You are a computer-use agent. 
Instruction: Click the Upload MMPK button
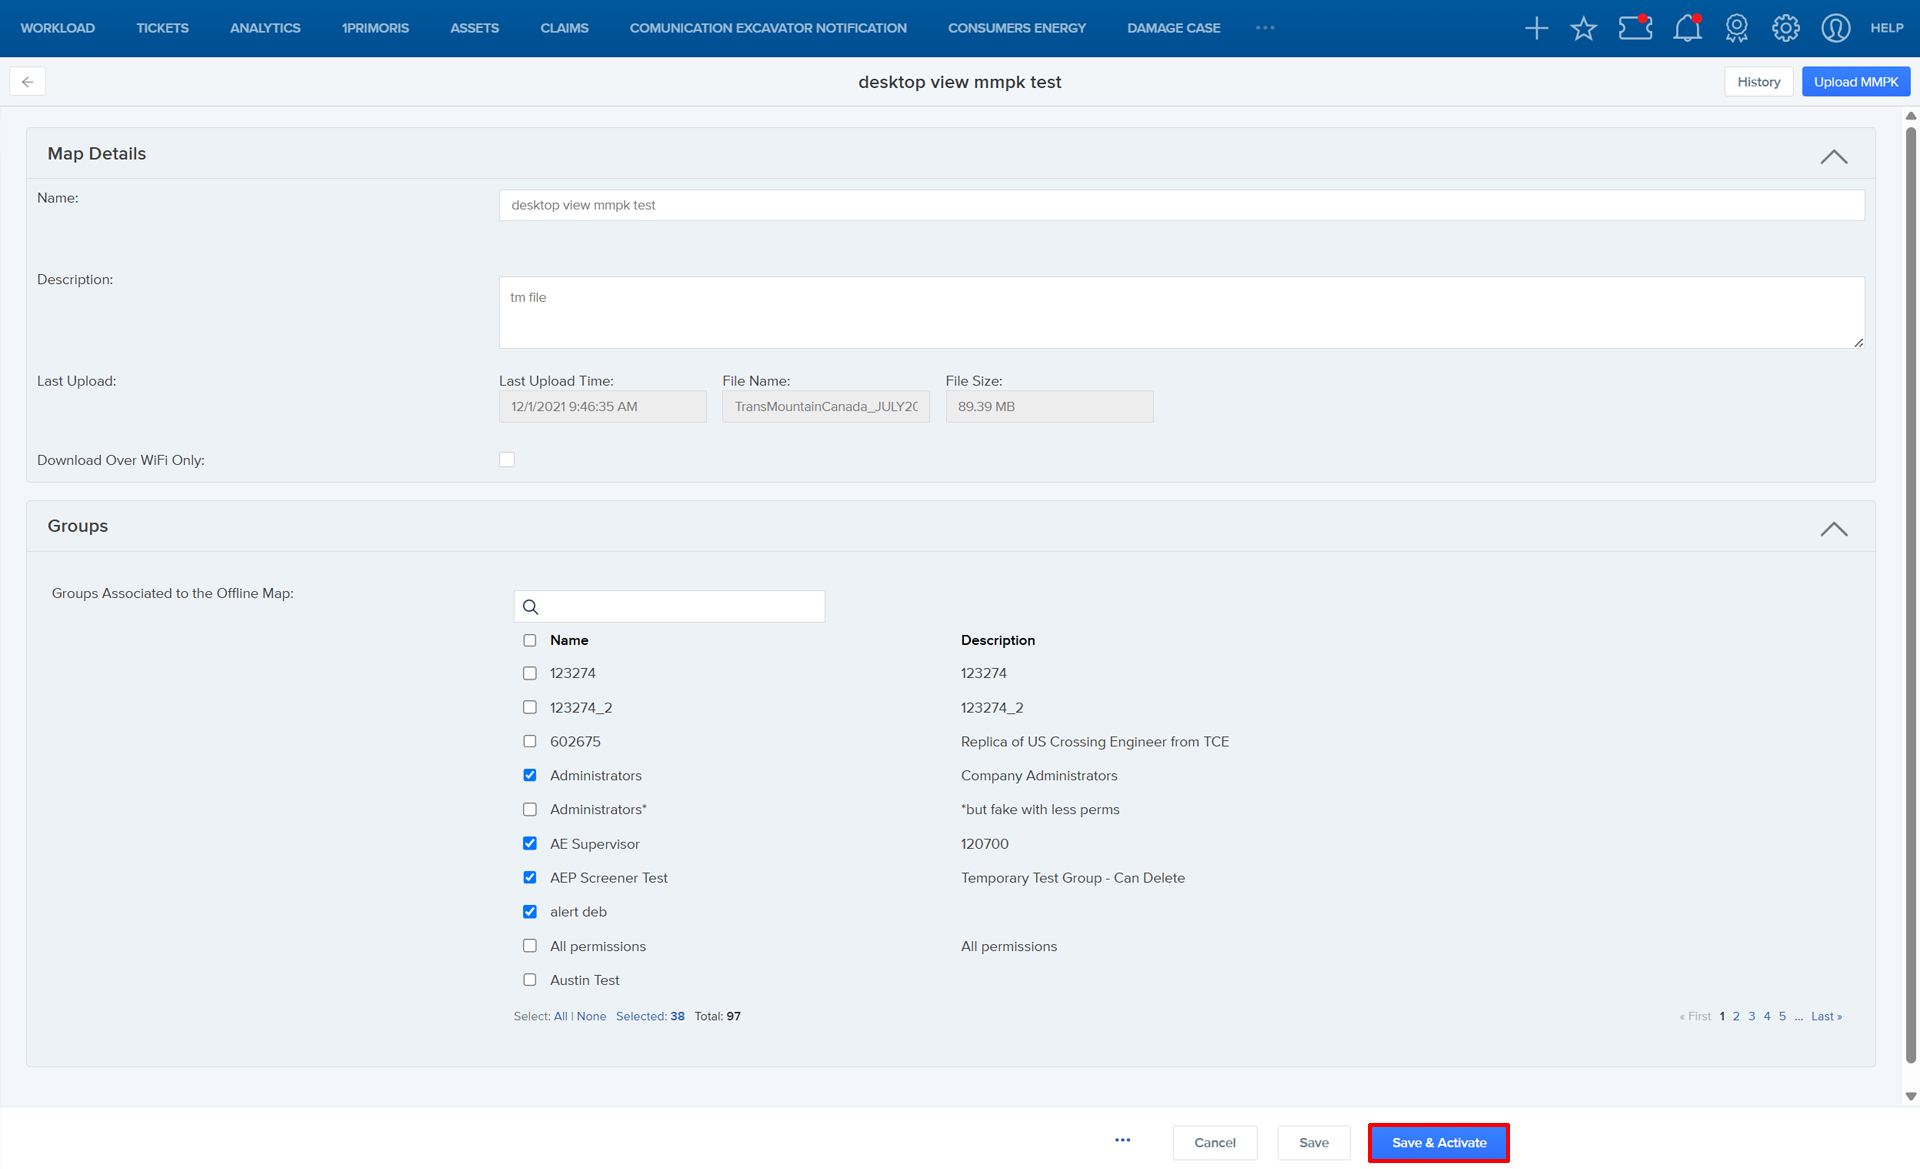click(1855, 82)
